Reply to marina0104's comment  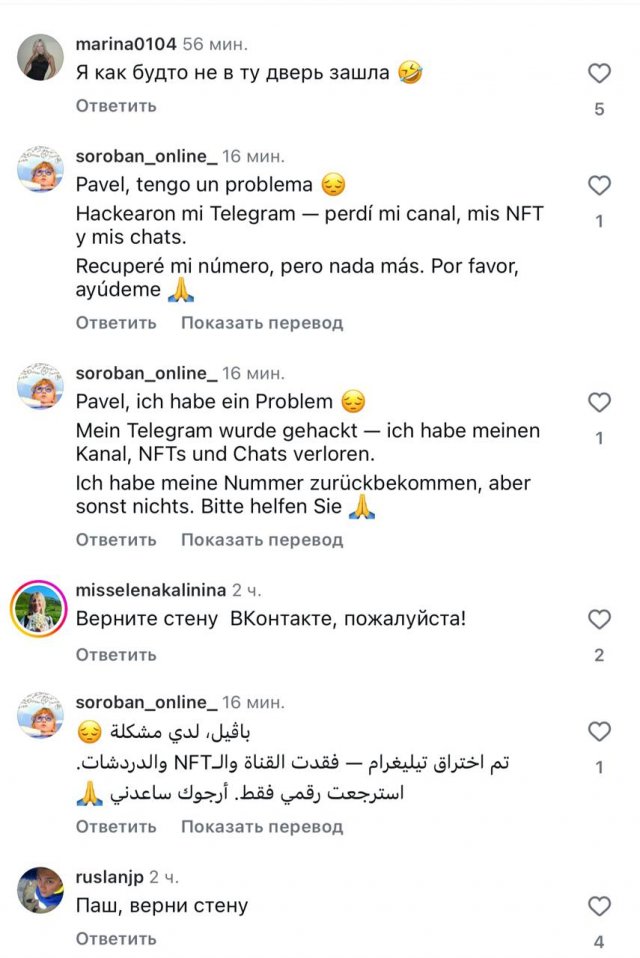[116, 106]
